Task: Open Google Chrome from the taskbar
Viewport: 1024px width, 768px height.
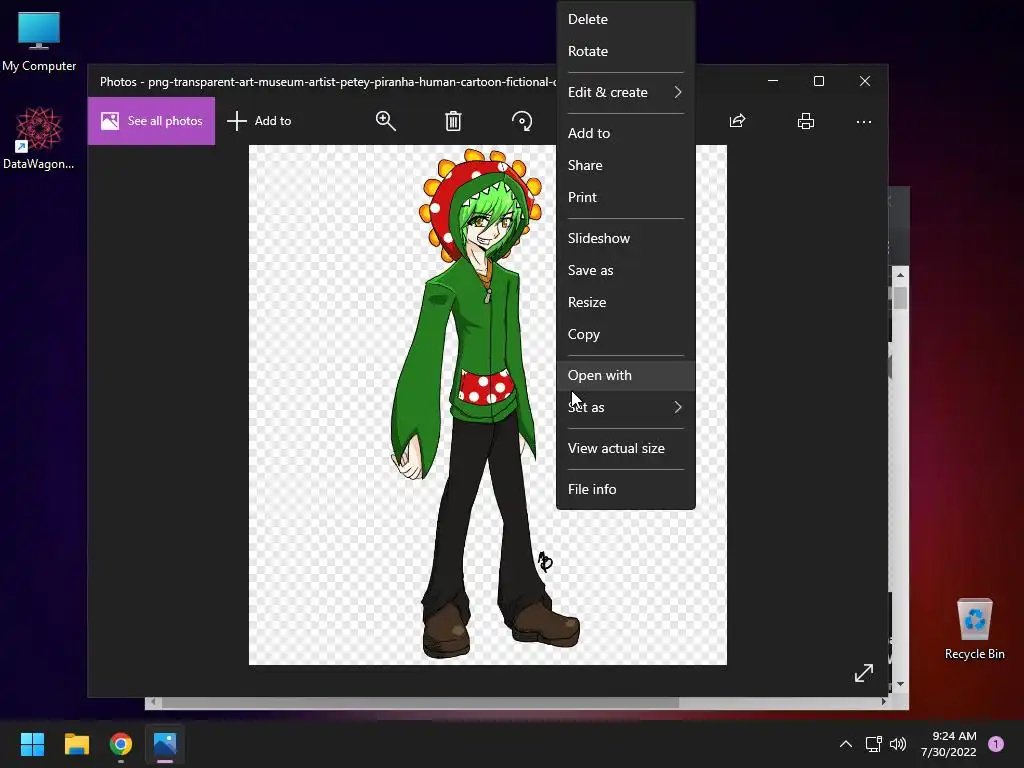Action: tap(121, 744)
